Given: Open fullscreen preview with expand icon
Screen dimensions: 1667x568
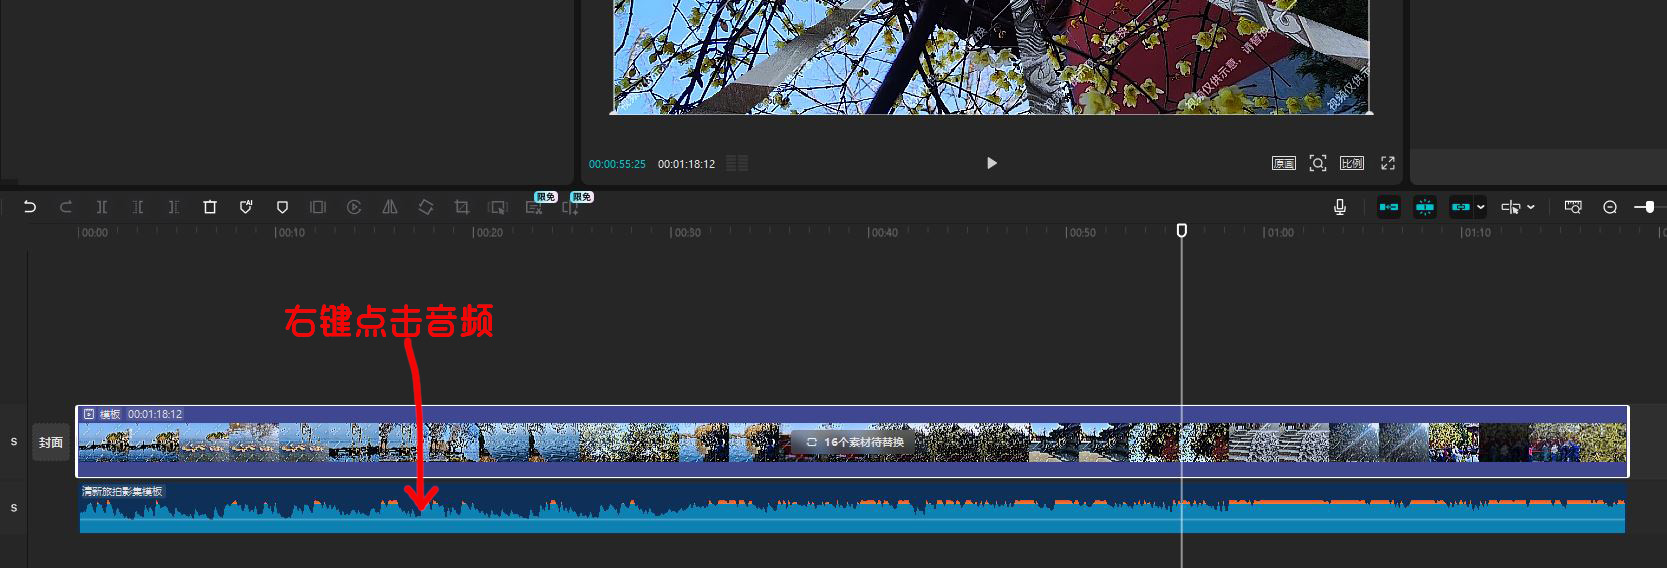Looking at the screenshot, I should 1388,163.
